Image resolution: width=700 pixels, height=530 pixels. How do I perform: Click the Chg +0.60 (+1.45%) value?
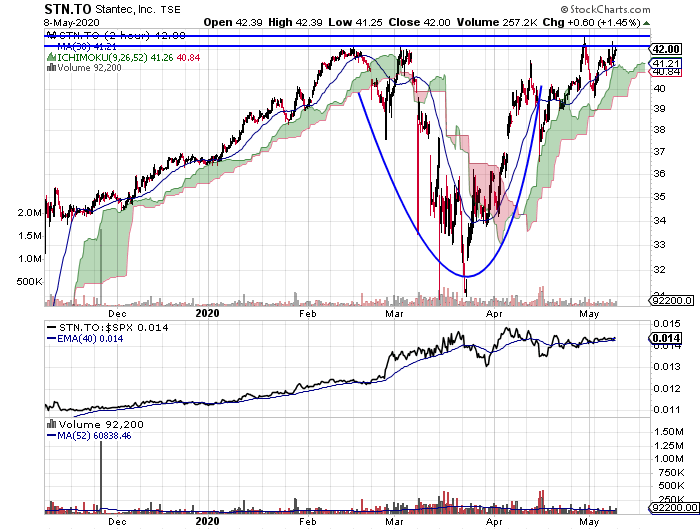click(x=592, y=22)
